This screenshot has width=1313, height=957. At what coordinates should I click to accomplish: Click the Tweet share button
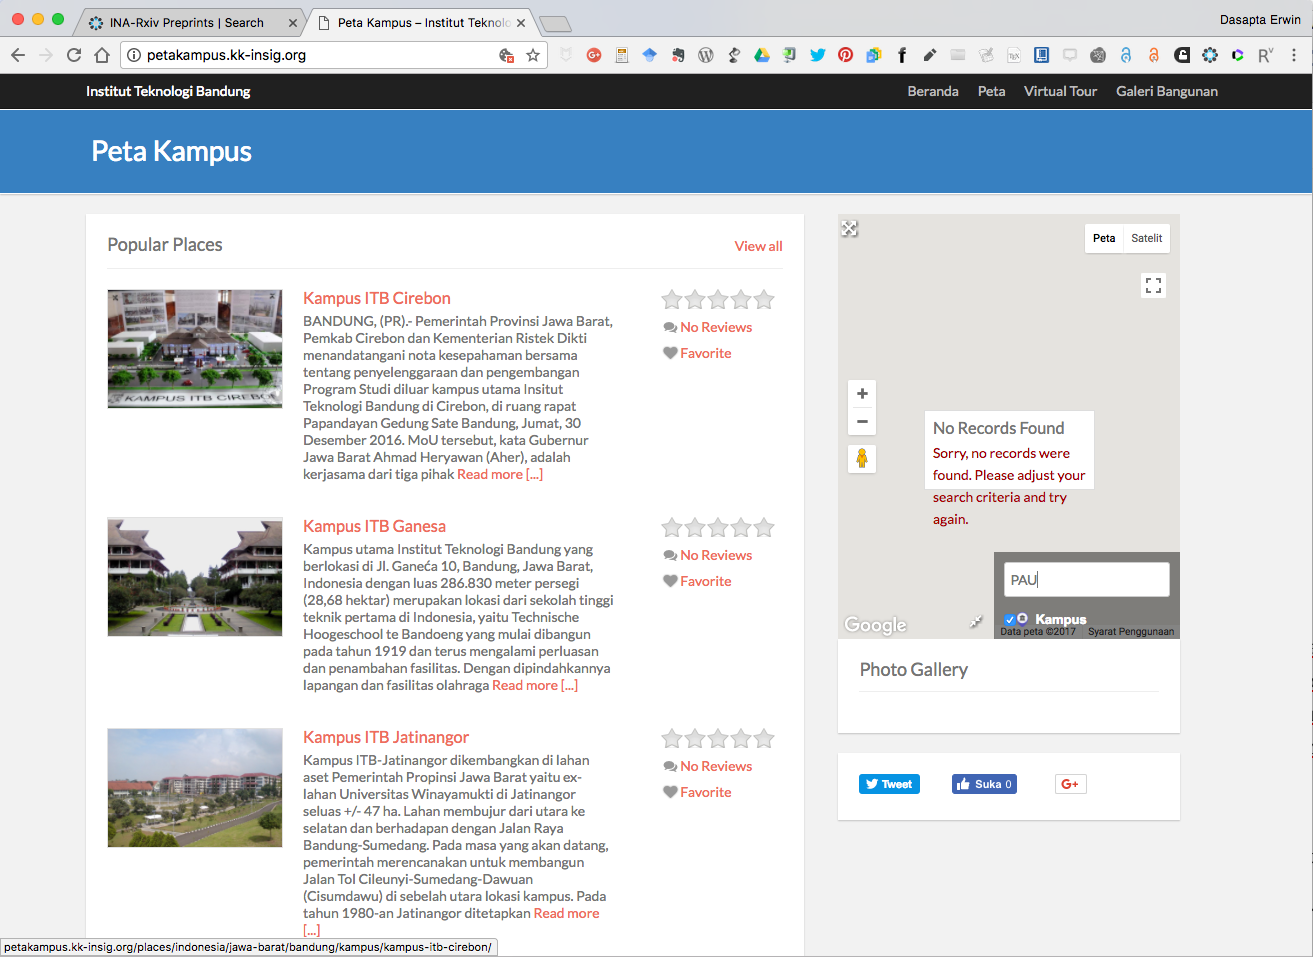click(x=889, y=784)
